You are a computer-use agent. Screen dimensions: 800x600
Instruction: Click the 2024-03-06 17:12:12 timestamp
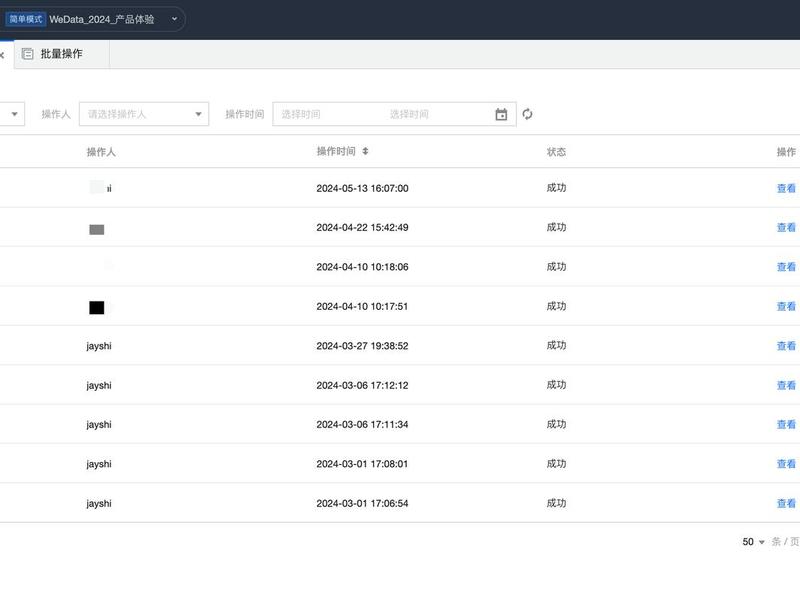[362, 385]
